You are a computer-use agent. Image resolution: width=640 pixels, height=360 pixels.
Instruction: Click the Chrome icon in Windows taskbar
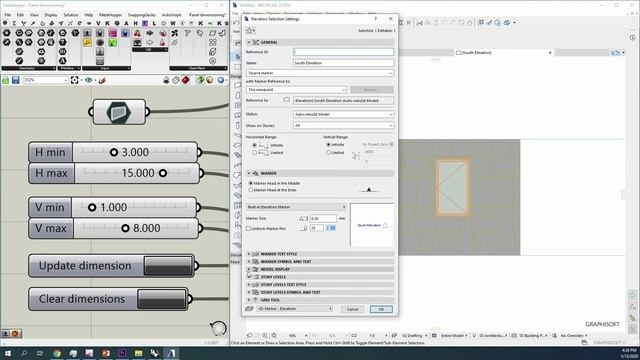pyautogui.click(x=57, y=353)
